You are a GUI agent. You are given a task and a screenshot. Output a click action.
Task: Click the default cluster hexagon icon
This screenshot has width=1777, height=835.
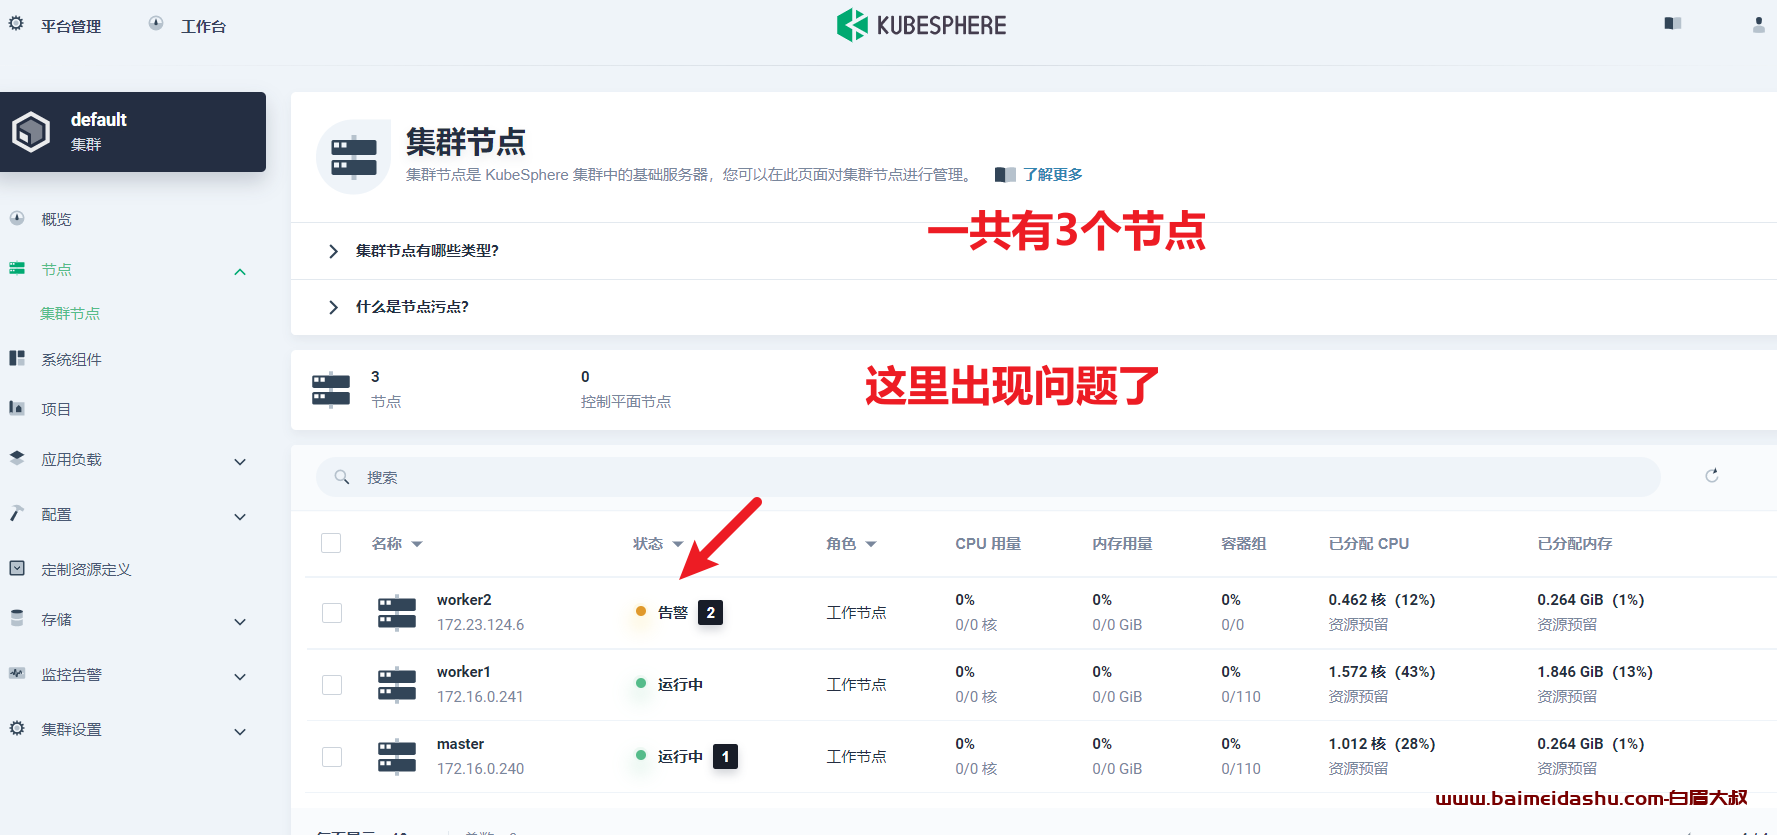(x=31, y=132)
